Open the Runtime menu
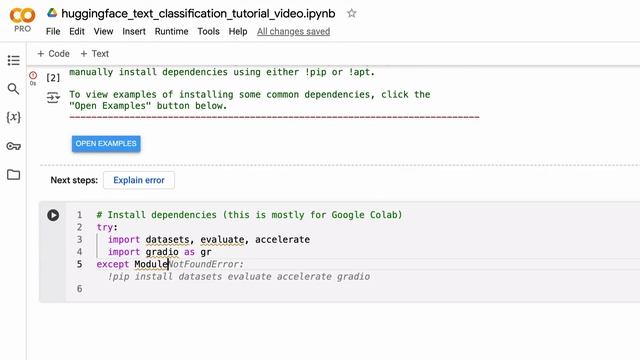The height and width of the screenshot is (360, 640). pyautogui.click(x=171, y=31)
